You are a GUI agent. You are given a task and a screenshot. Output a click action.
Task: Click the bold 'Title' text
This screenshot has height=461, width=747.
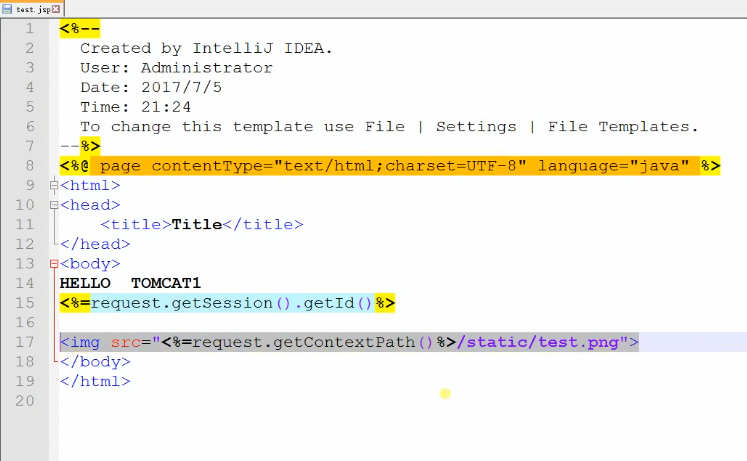(197, 224)
